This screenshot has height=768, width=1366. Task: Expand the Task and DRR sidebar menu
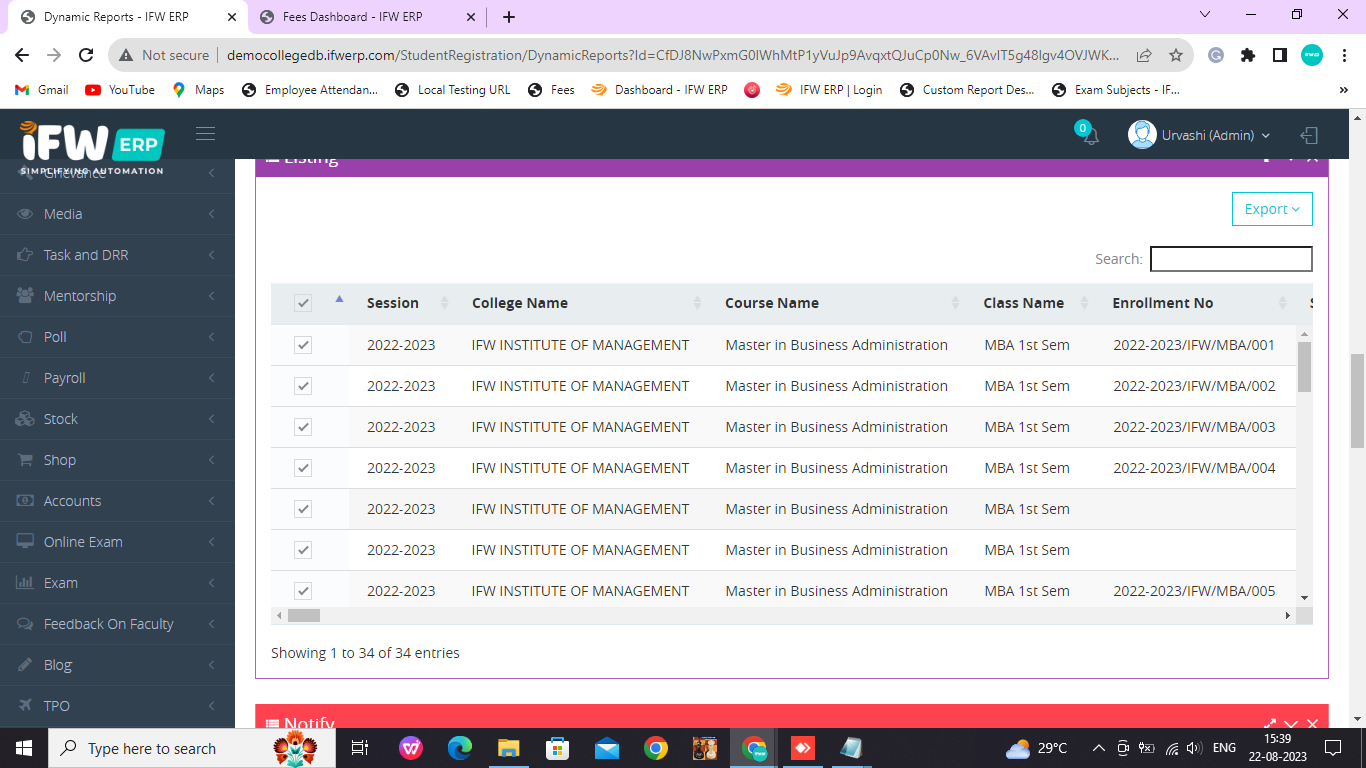pos(117,255)
